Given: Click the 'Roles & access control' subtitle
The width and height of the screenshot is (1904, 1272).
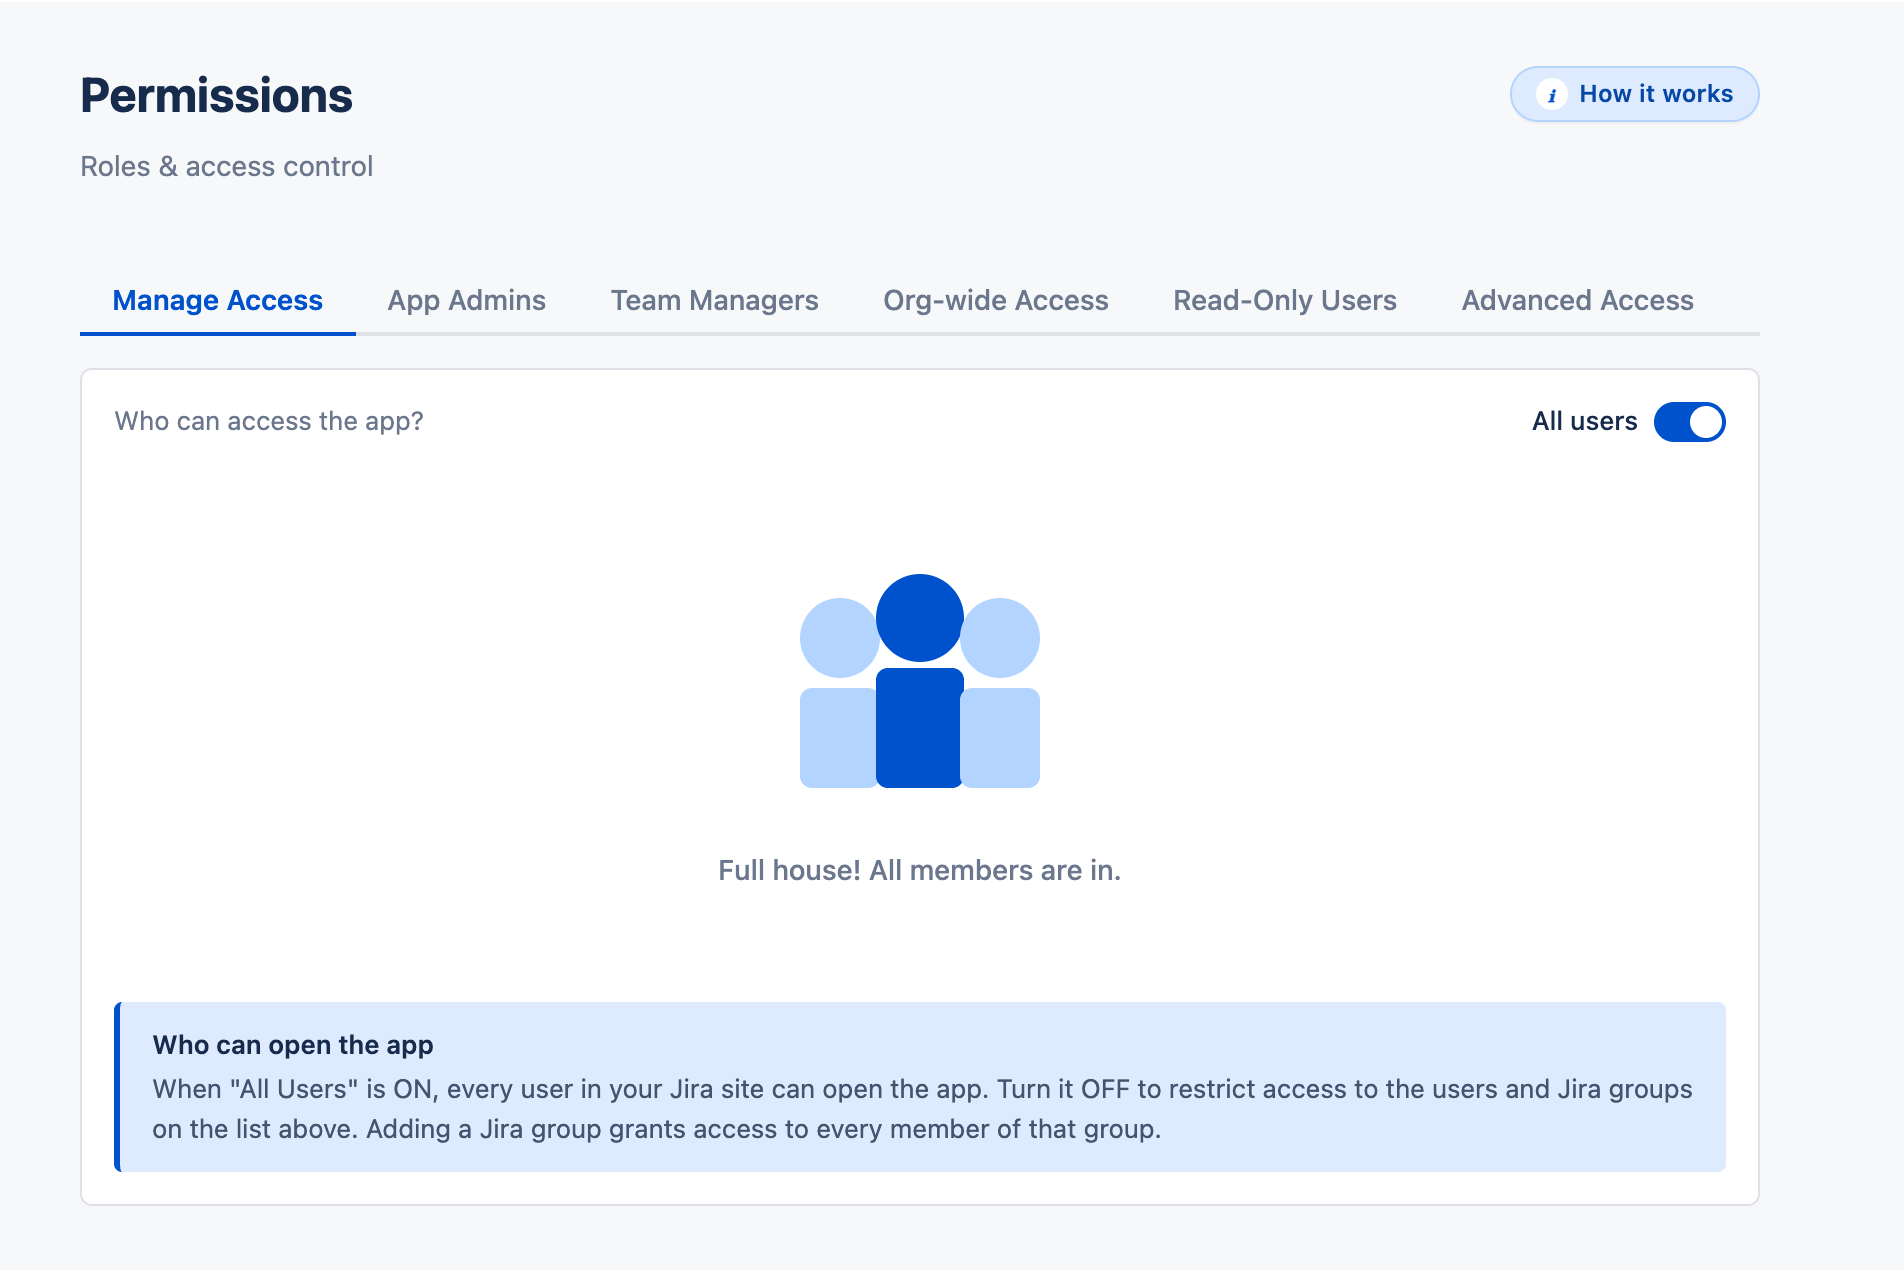Looking at the screenshot, I should [x=227, y=166].
